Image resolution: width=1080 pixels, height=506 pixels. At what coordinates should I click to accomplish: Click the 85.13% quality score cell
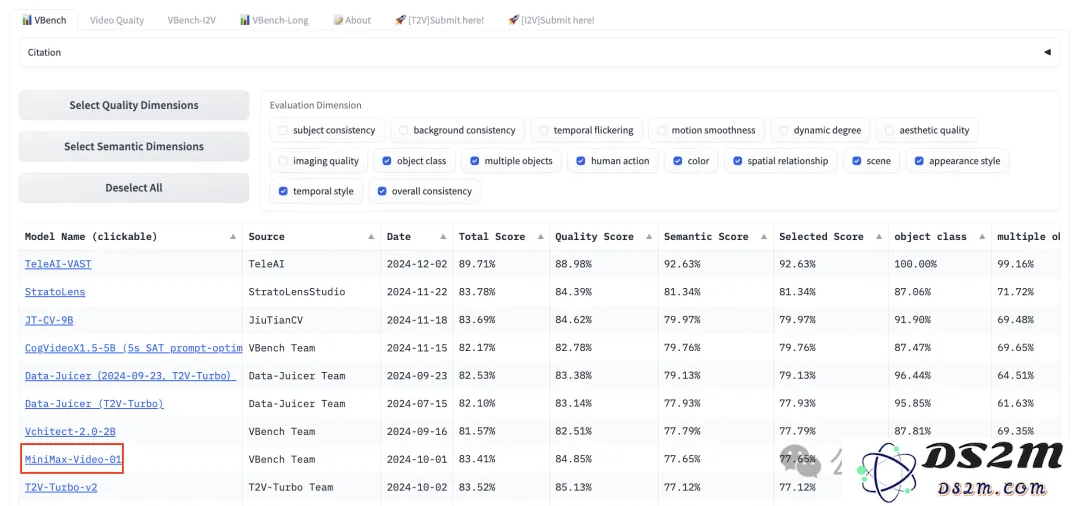click(604, 487)
